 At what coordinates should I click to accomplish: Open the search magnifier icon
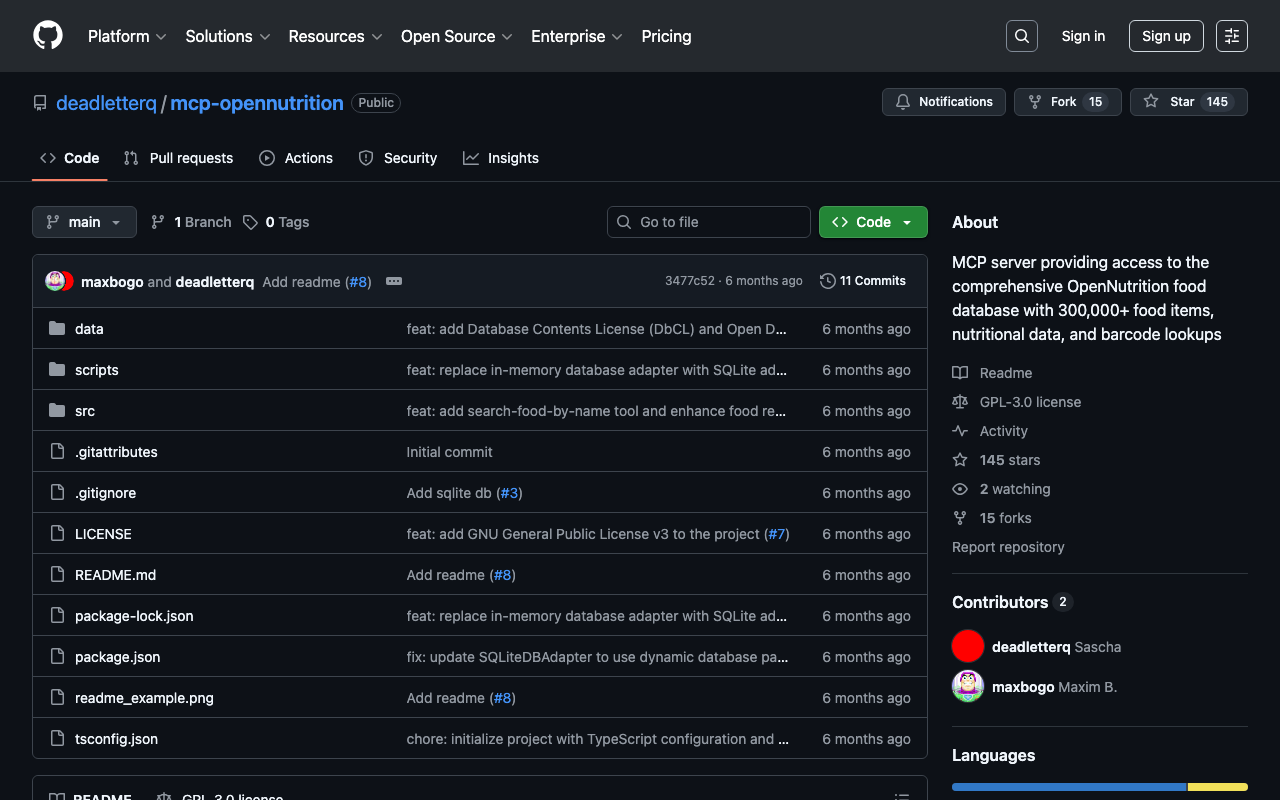[x=1021, y=36]
